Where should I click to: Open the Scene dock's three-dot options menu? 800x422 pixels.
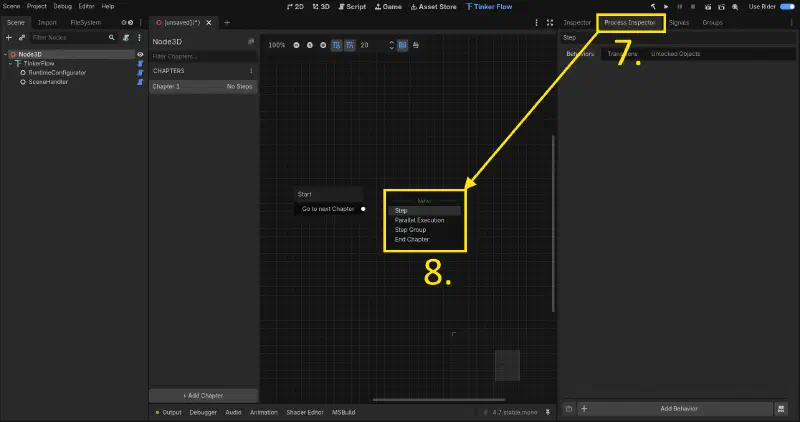[139, 37]
